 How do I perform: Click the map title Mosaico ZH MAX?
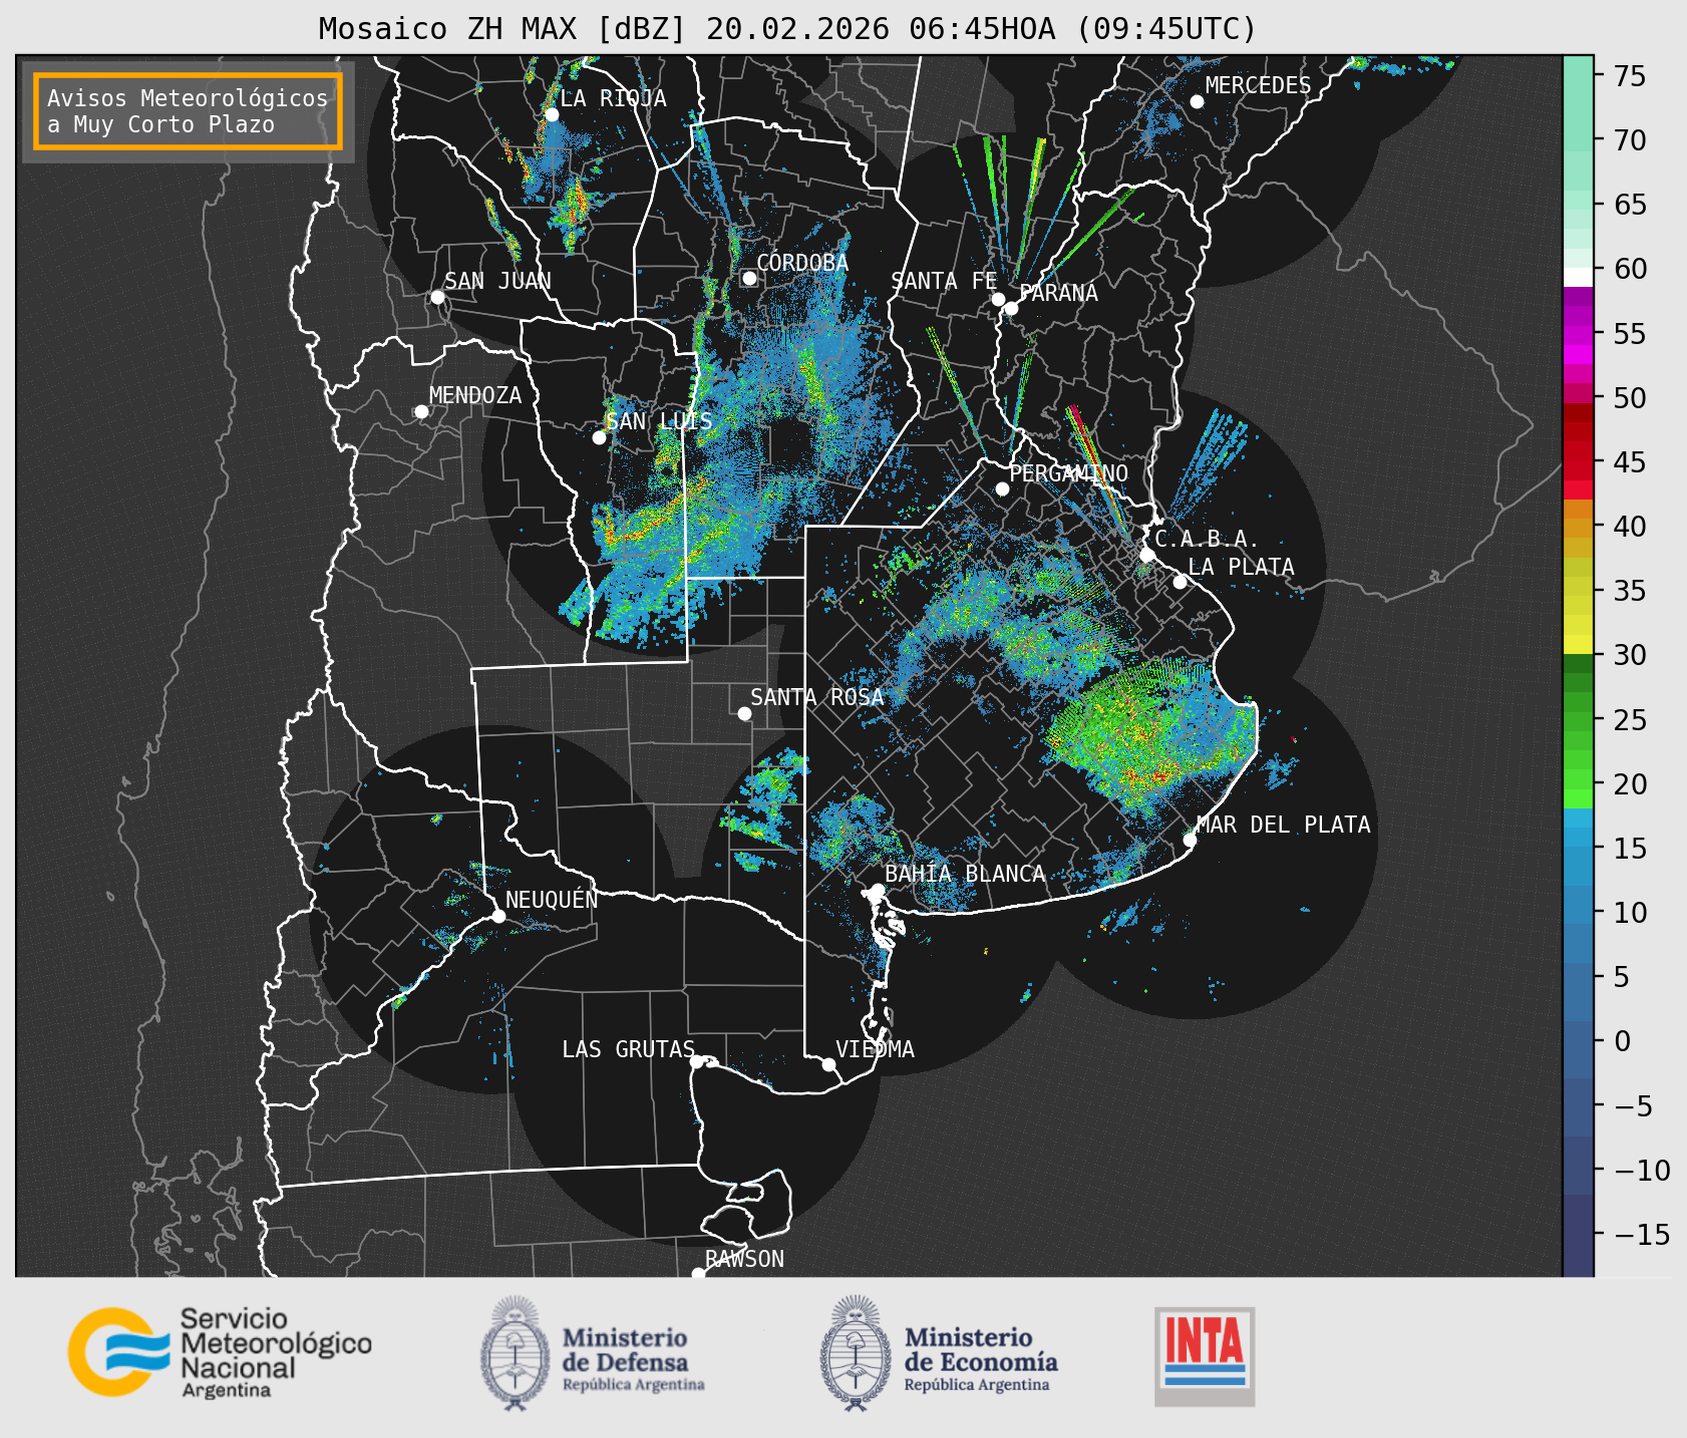click(x=786, y=28)
